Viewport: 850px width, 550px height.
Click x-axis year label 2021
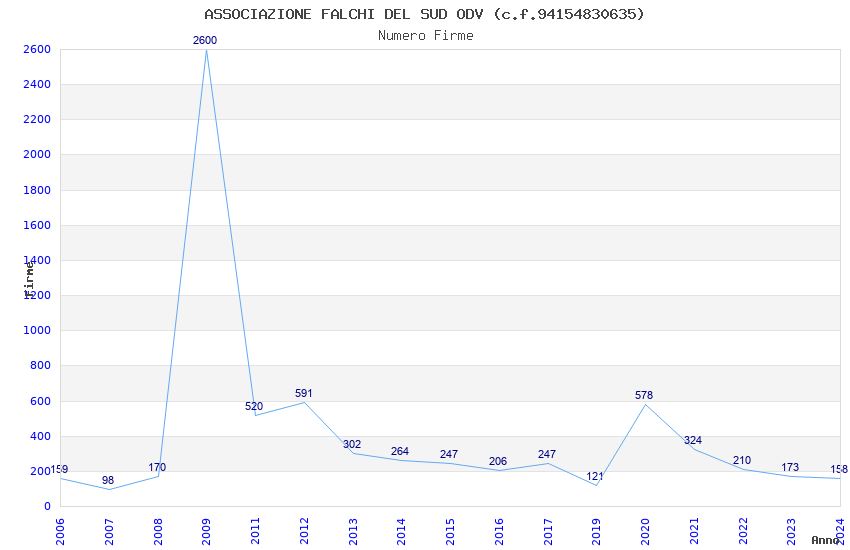coord(694,532)
